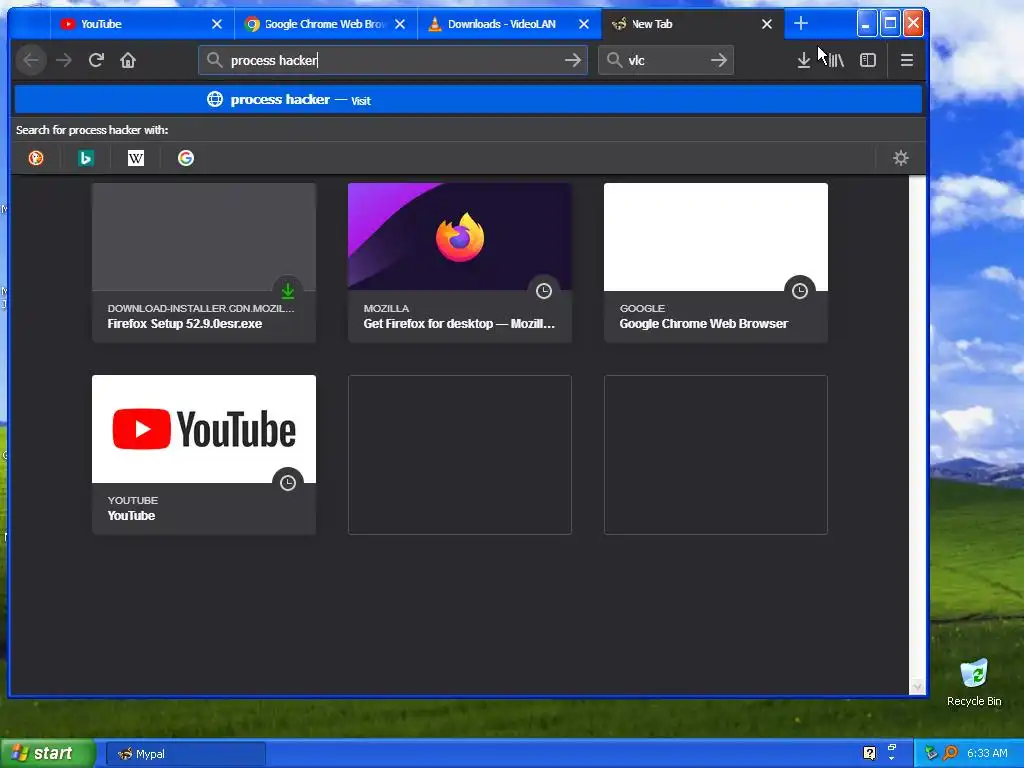
Task: Open Firefox Setup 52.9.0esr.exe tile
Action: pyautogui.click(x=204, y=263)
